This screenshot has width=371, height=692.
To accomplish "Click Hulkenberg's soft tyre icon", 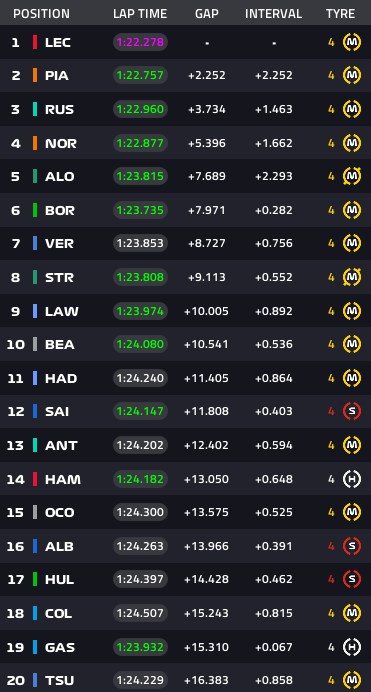I will 352,579.
